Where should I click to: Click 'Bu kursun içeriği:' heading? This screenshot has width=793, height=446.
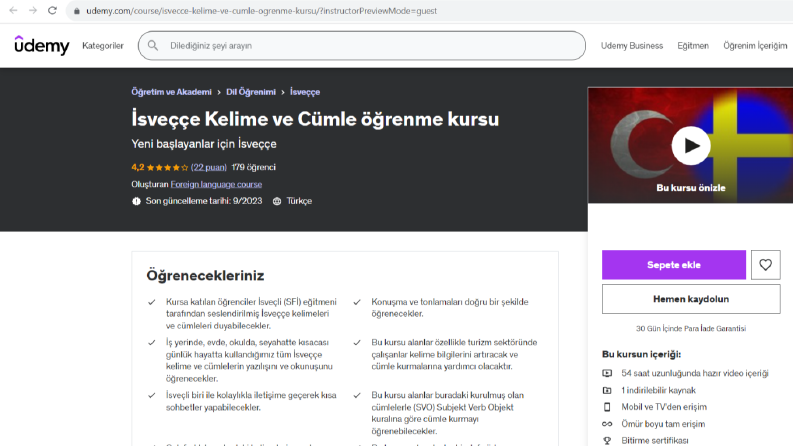(641, 354)
